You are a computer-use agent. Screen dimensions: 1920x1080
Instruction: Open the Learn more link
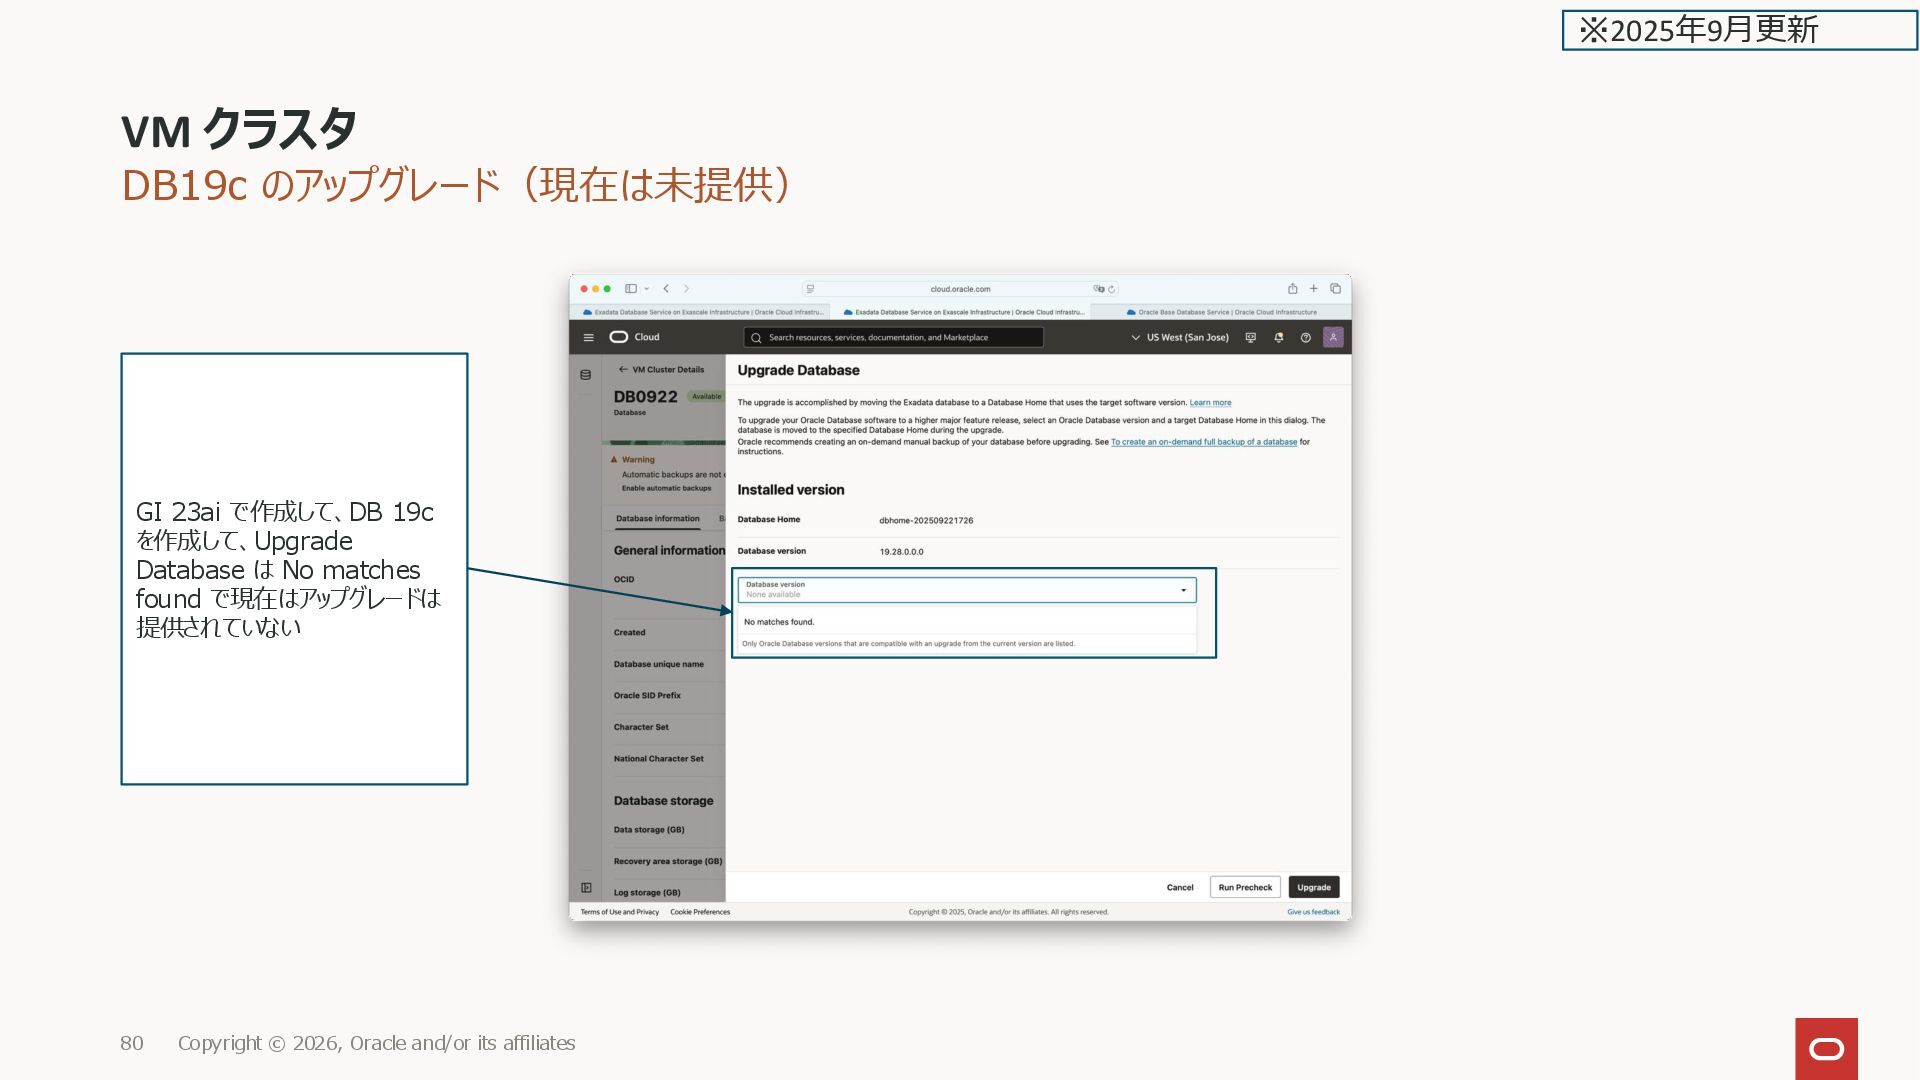(1210, 403)
